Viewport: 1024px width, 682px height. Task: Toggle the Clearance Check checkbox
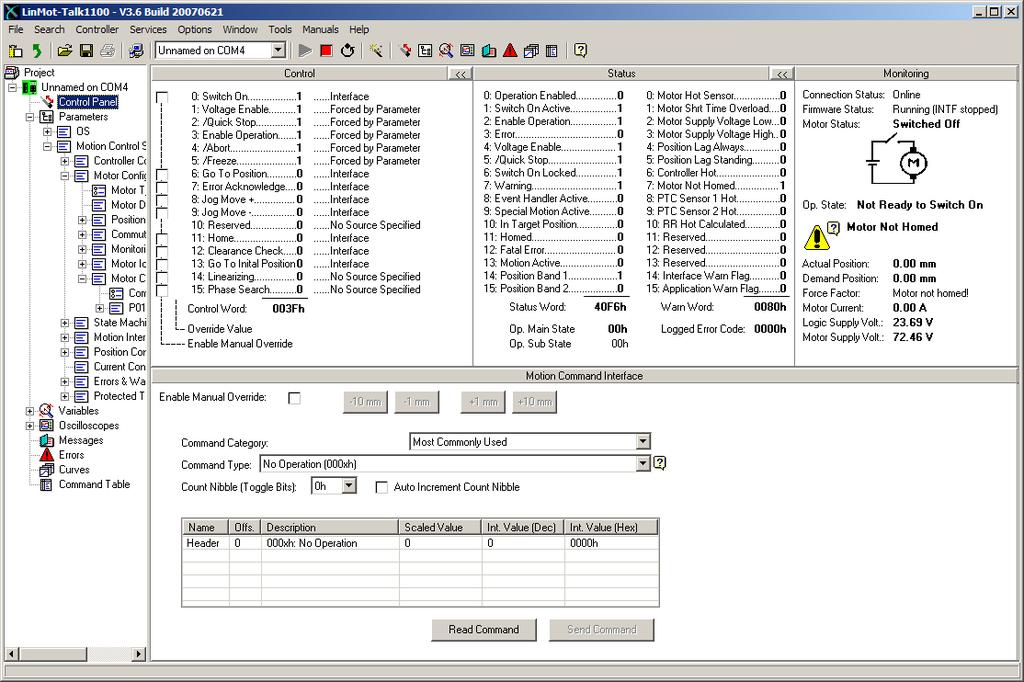(162, 252)
